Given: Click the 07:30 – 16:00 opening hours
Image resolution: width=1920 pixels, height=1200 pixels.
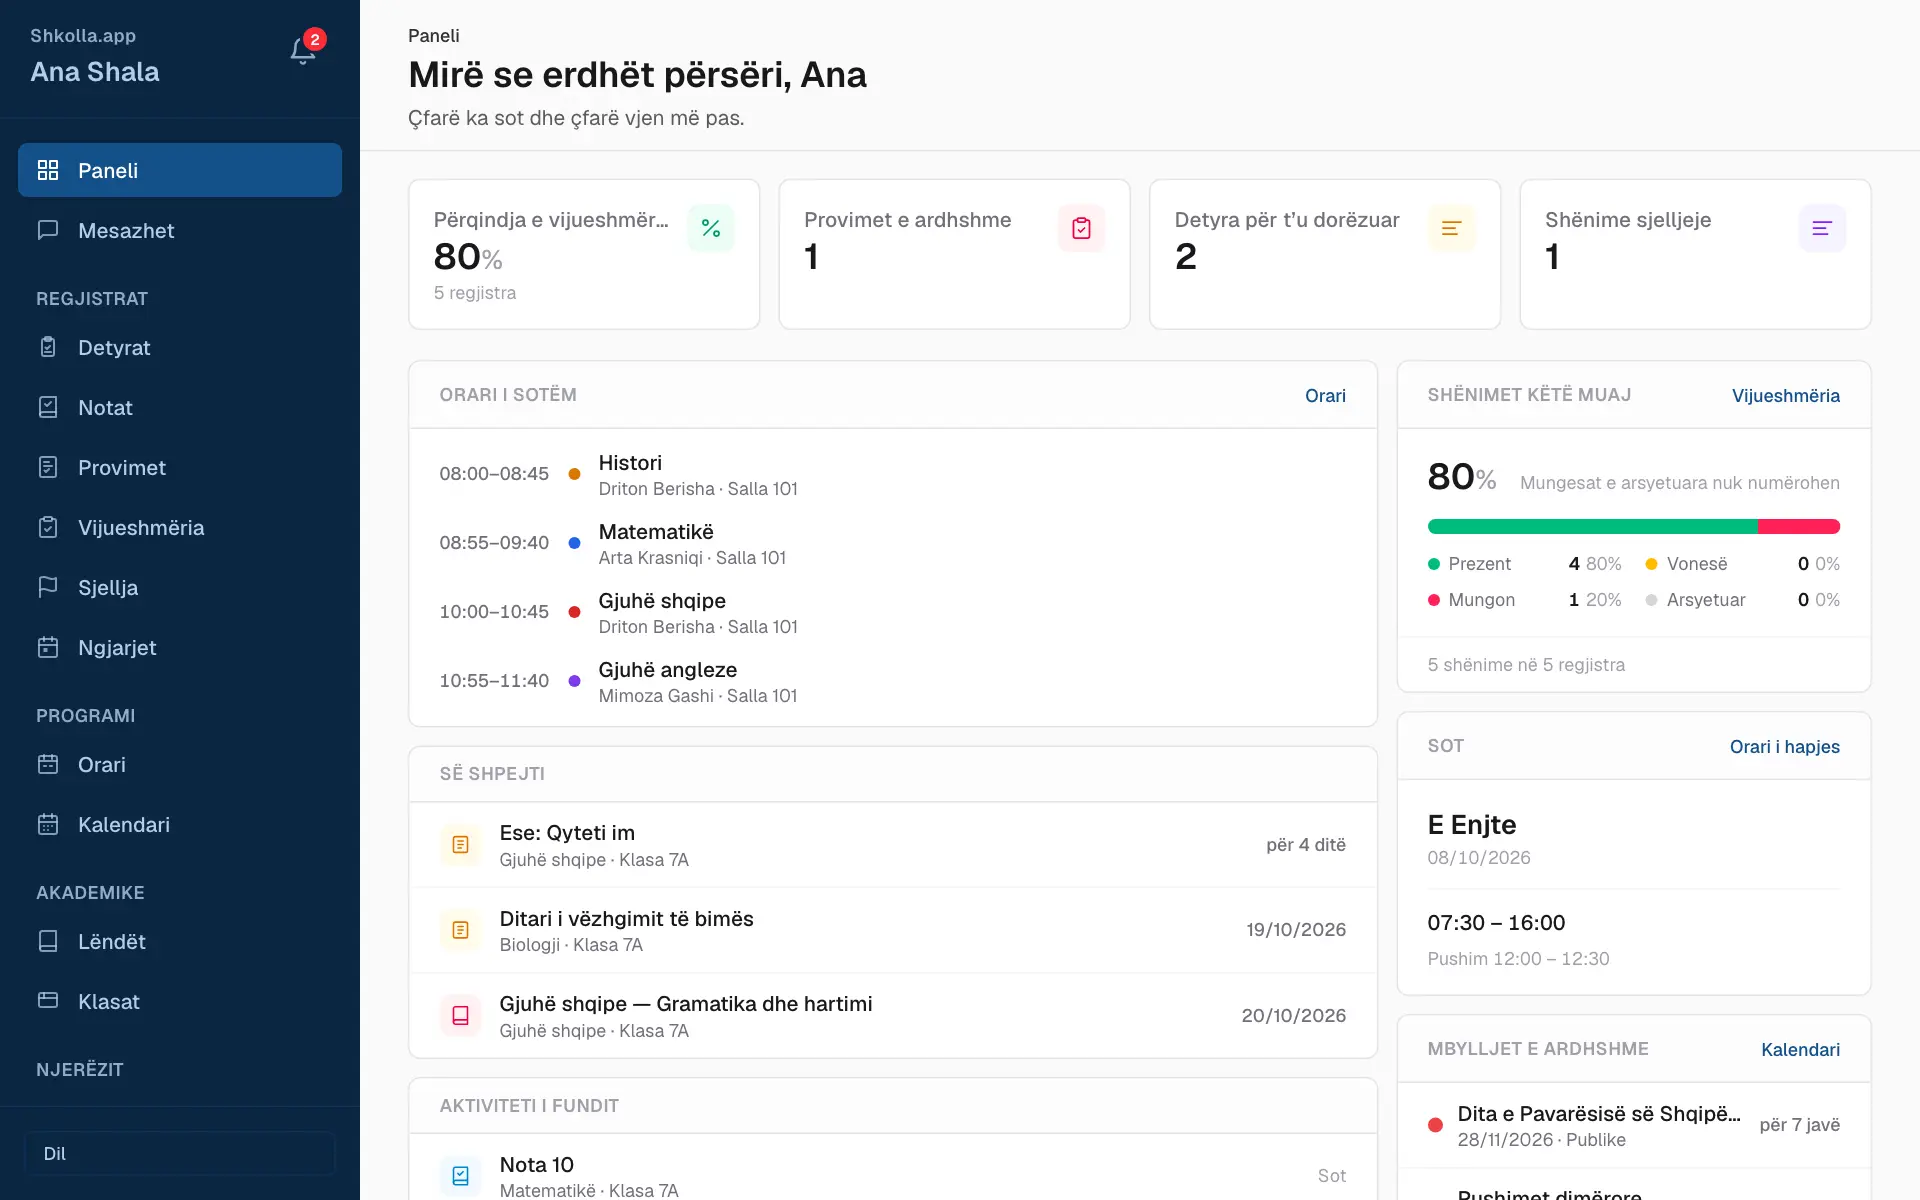Looking at the screenshot, I should tap(1496, 923).
